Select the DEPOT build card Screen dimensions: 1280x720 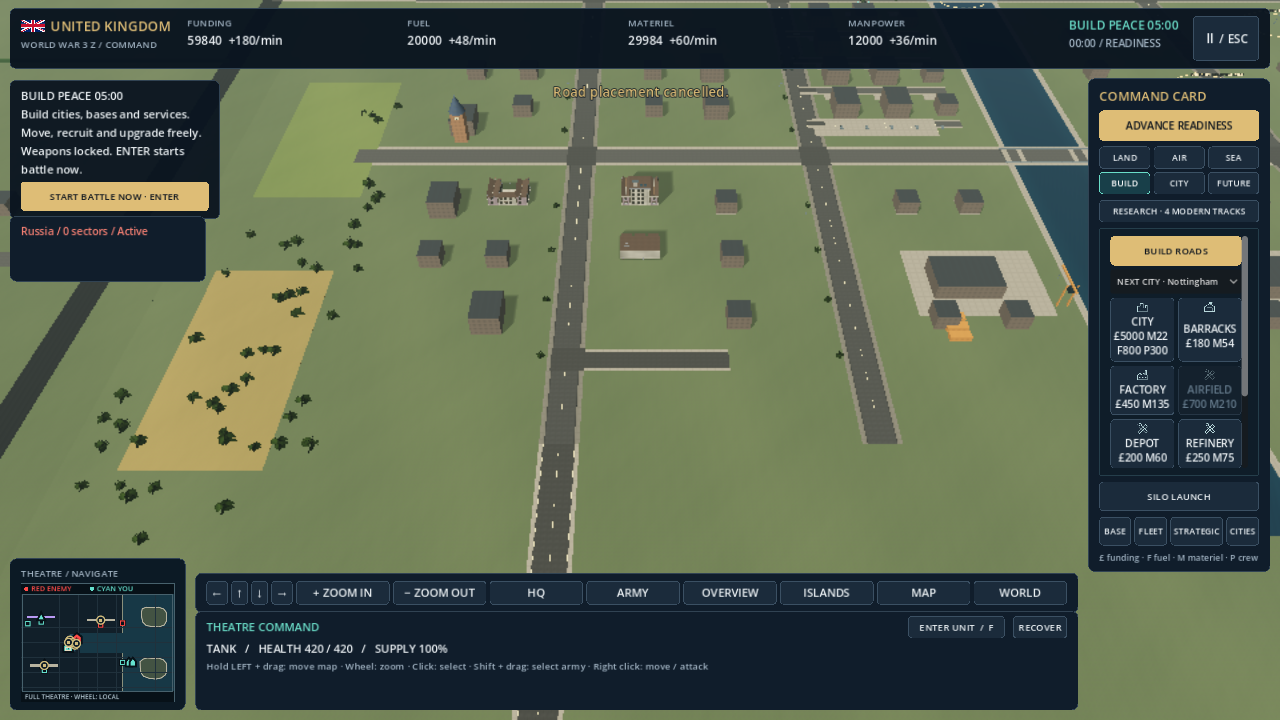pos(1142,444)
